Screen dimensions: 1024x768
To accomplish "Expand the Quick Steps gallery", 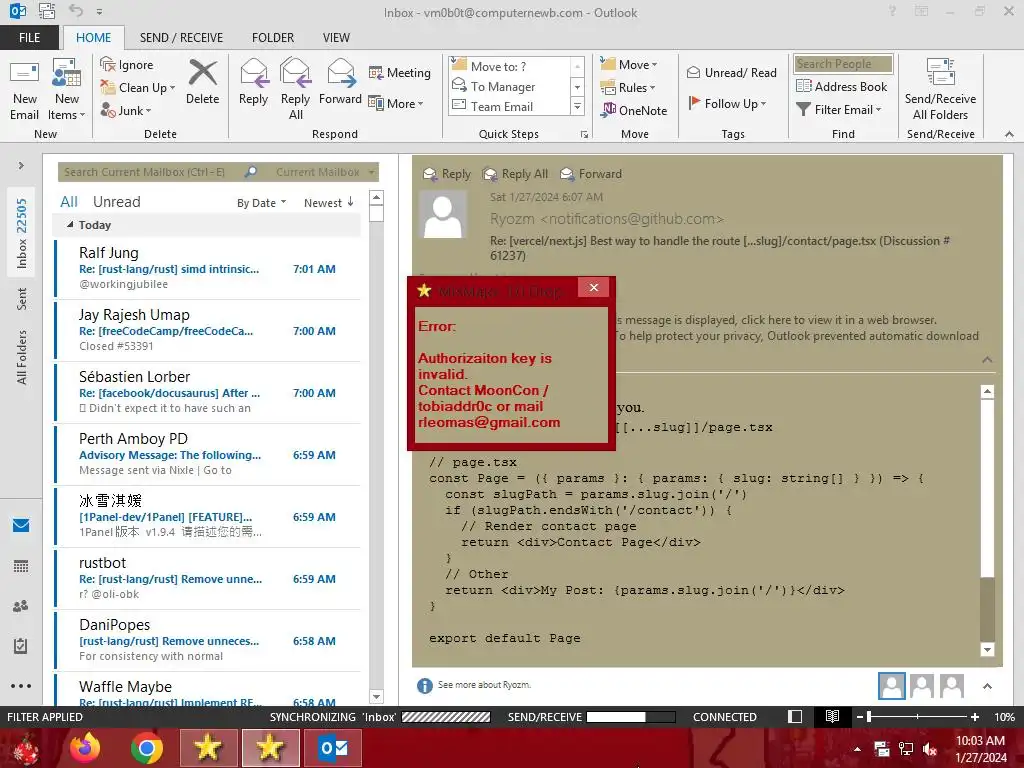I will (577, 106).
